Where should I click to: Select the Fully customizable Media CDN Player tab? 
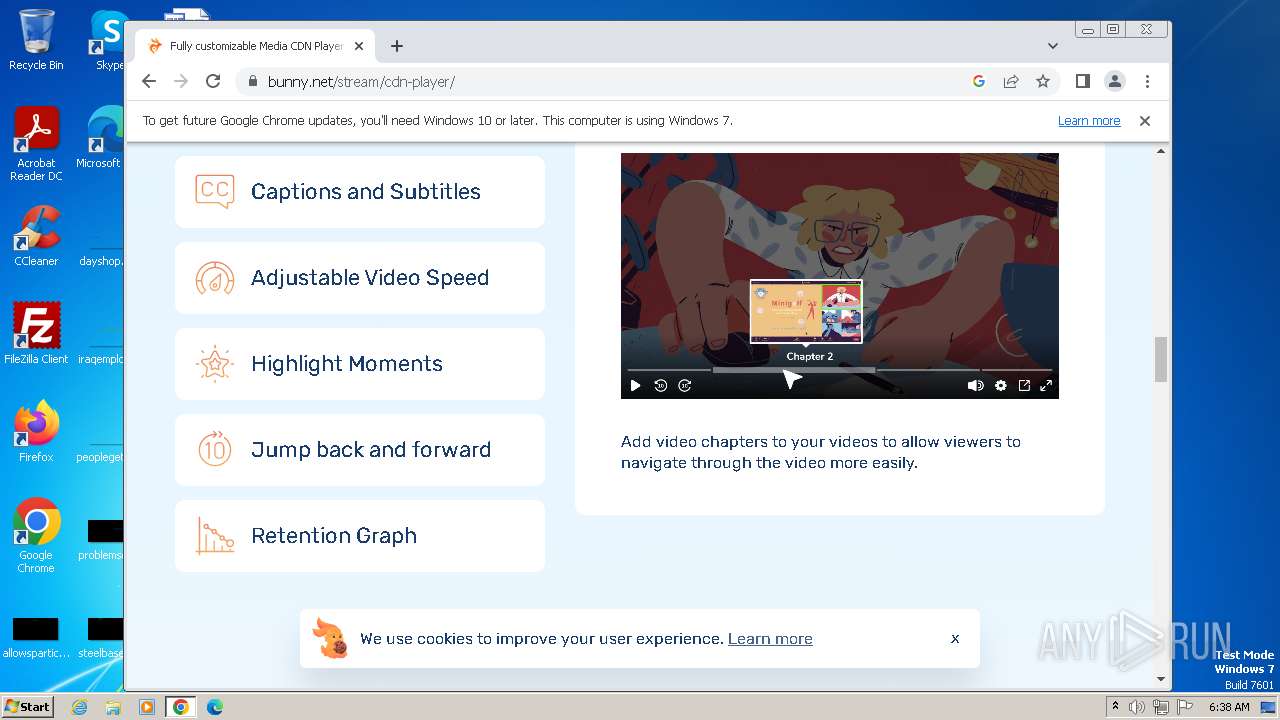click(255, 46)
